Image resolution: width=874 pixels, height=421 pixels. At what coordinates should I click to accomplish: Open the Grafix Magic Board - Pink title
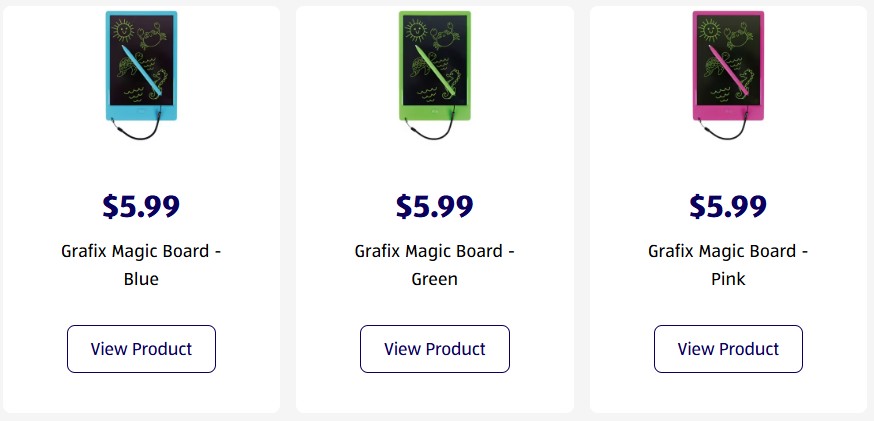coord(728,265)
